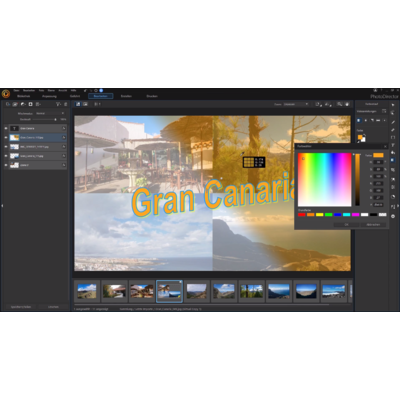Viewport: 400px width, 400px height.
Task: Select the arrow pointer tool in the right toolbar
Action: tap(393, 105)
